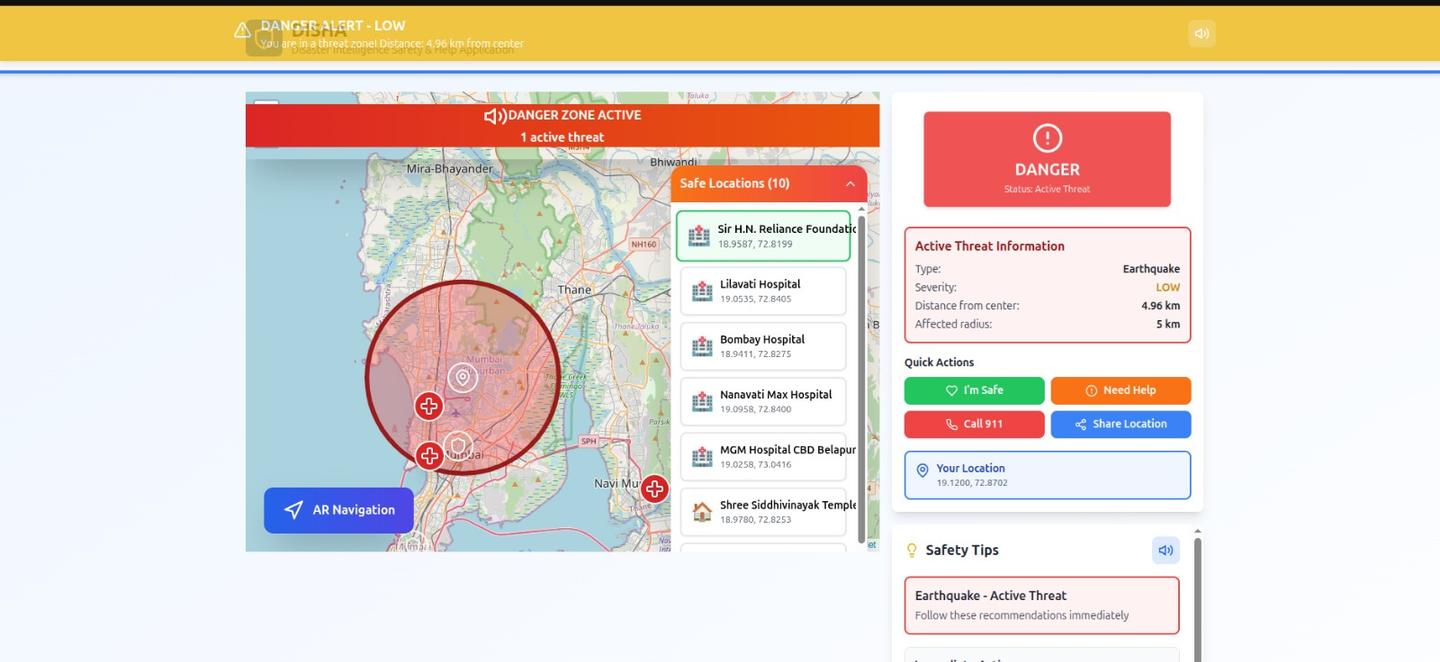Click the Bombay Hospital building icon
Screen dimensions: 1440x662
(702, 347)
